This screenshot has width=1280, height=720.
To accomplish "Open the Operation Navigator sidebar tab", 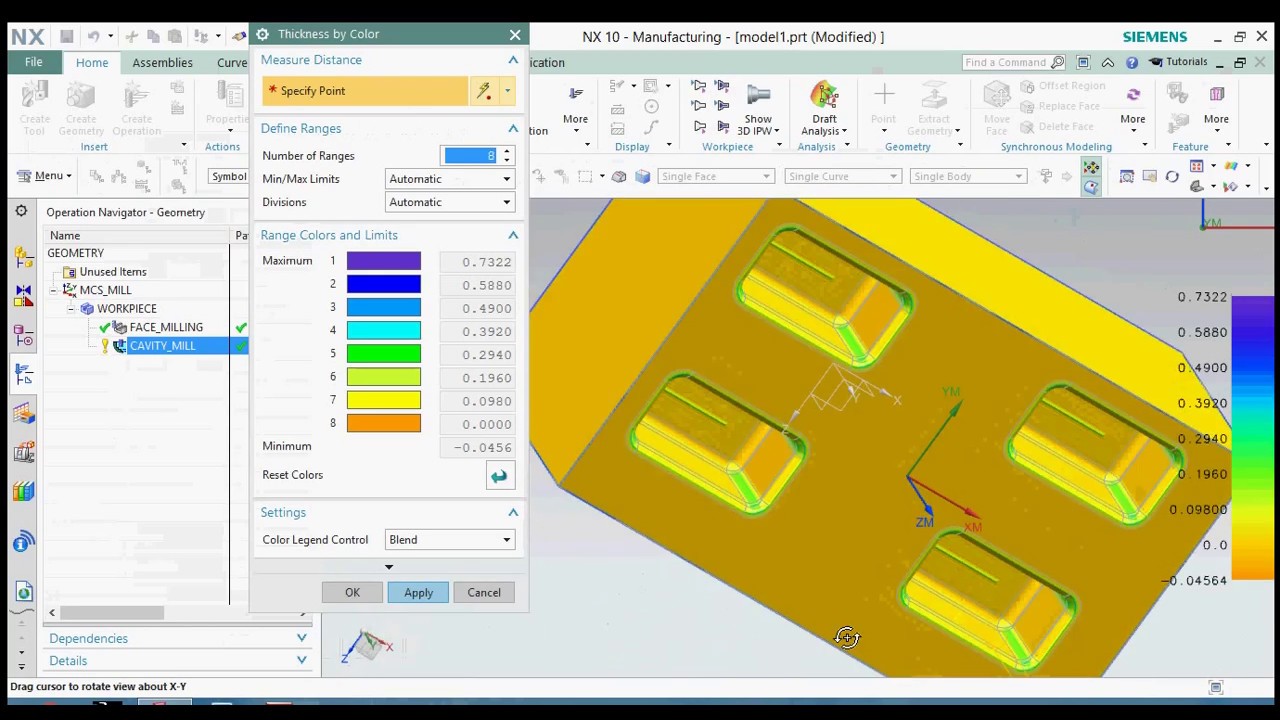I will coord(24,375).
